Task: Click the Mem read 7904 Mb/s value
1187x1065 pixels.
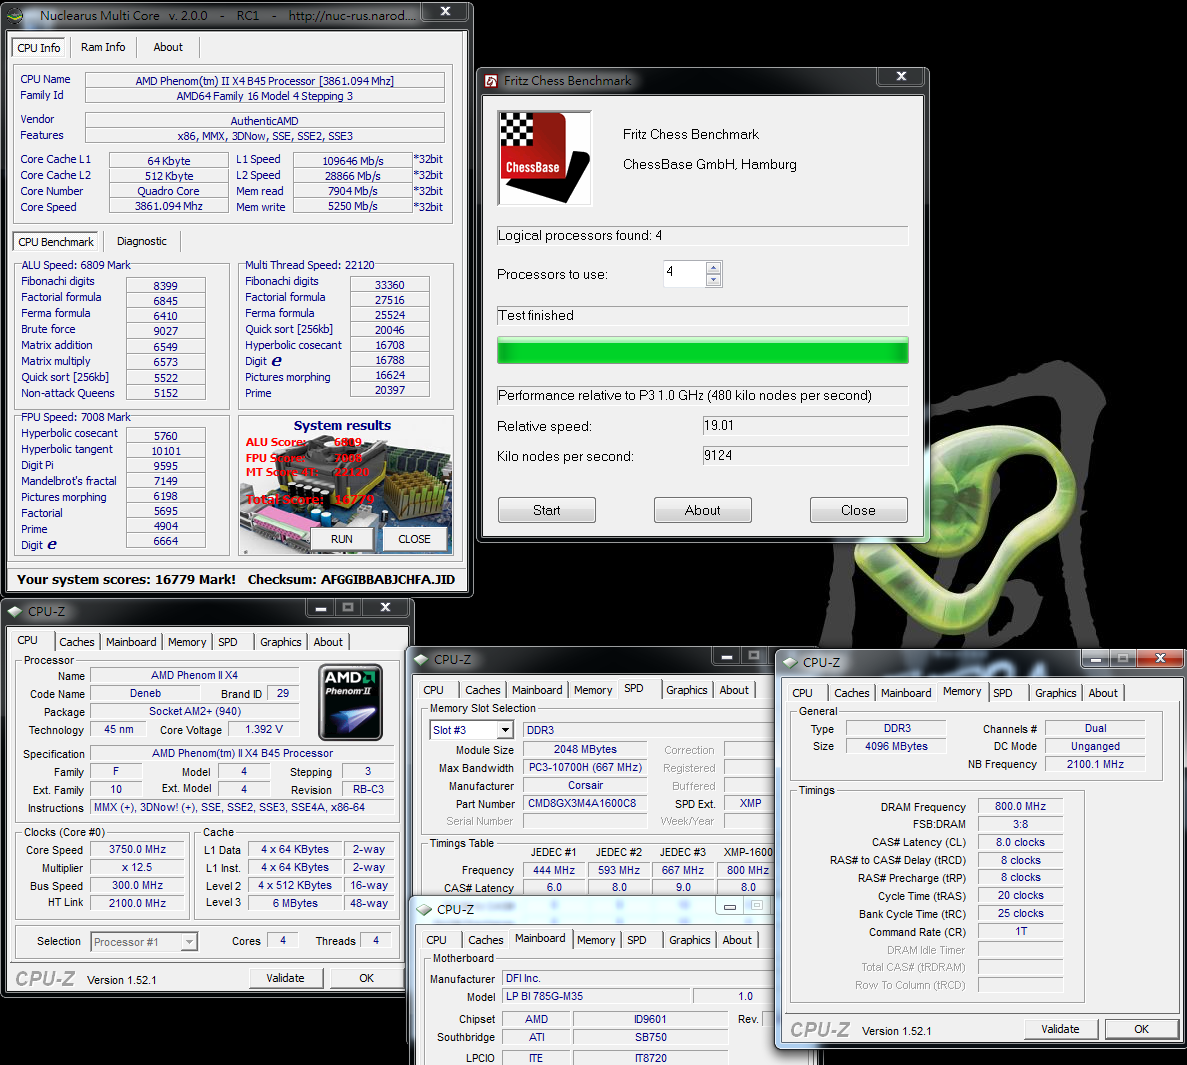Action: (353, 191)
